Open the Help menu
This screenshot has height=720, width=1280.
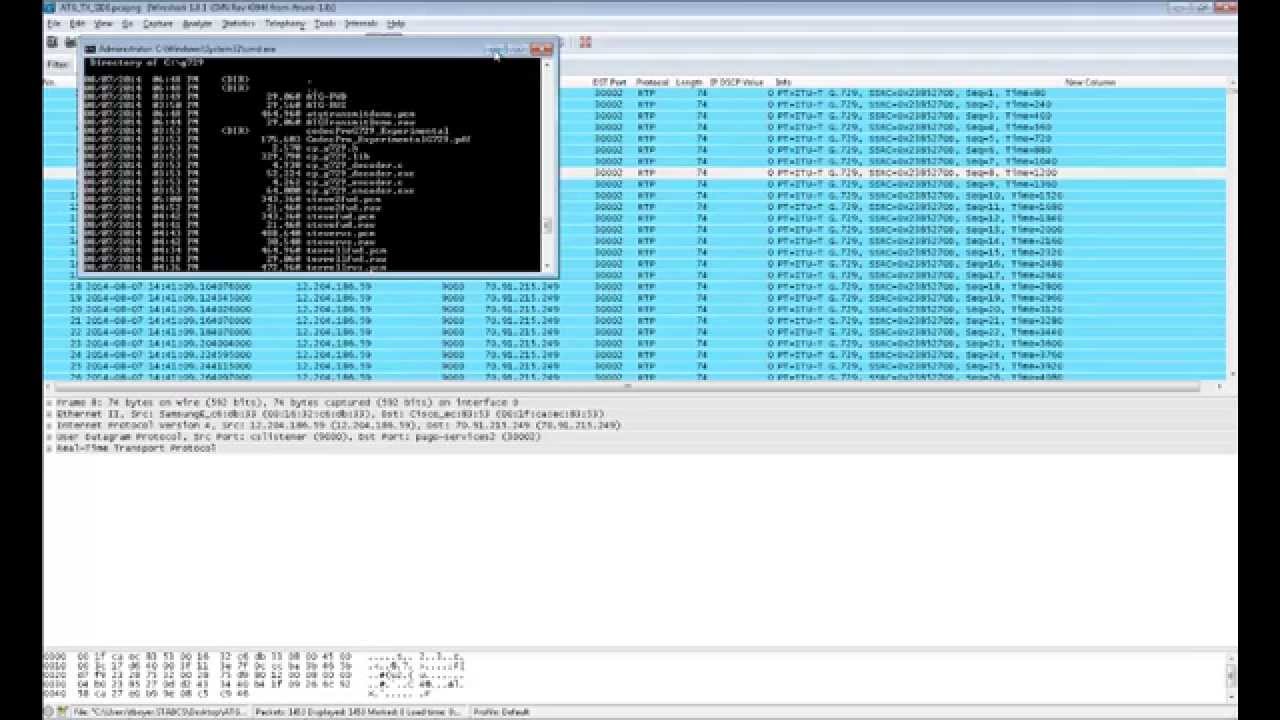pos(396,23)
